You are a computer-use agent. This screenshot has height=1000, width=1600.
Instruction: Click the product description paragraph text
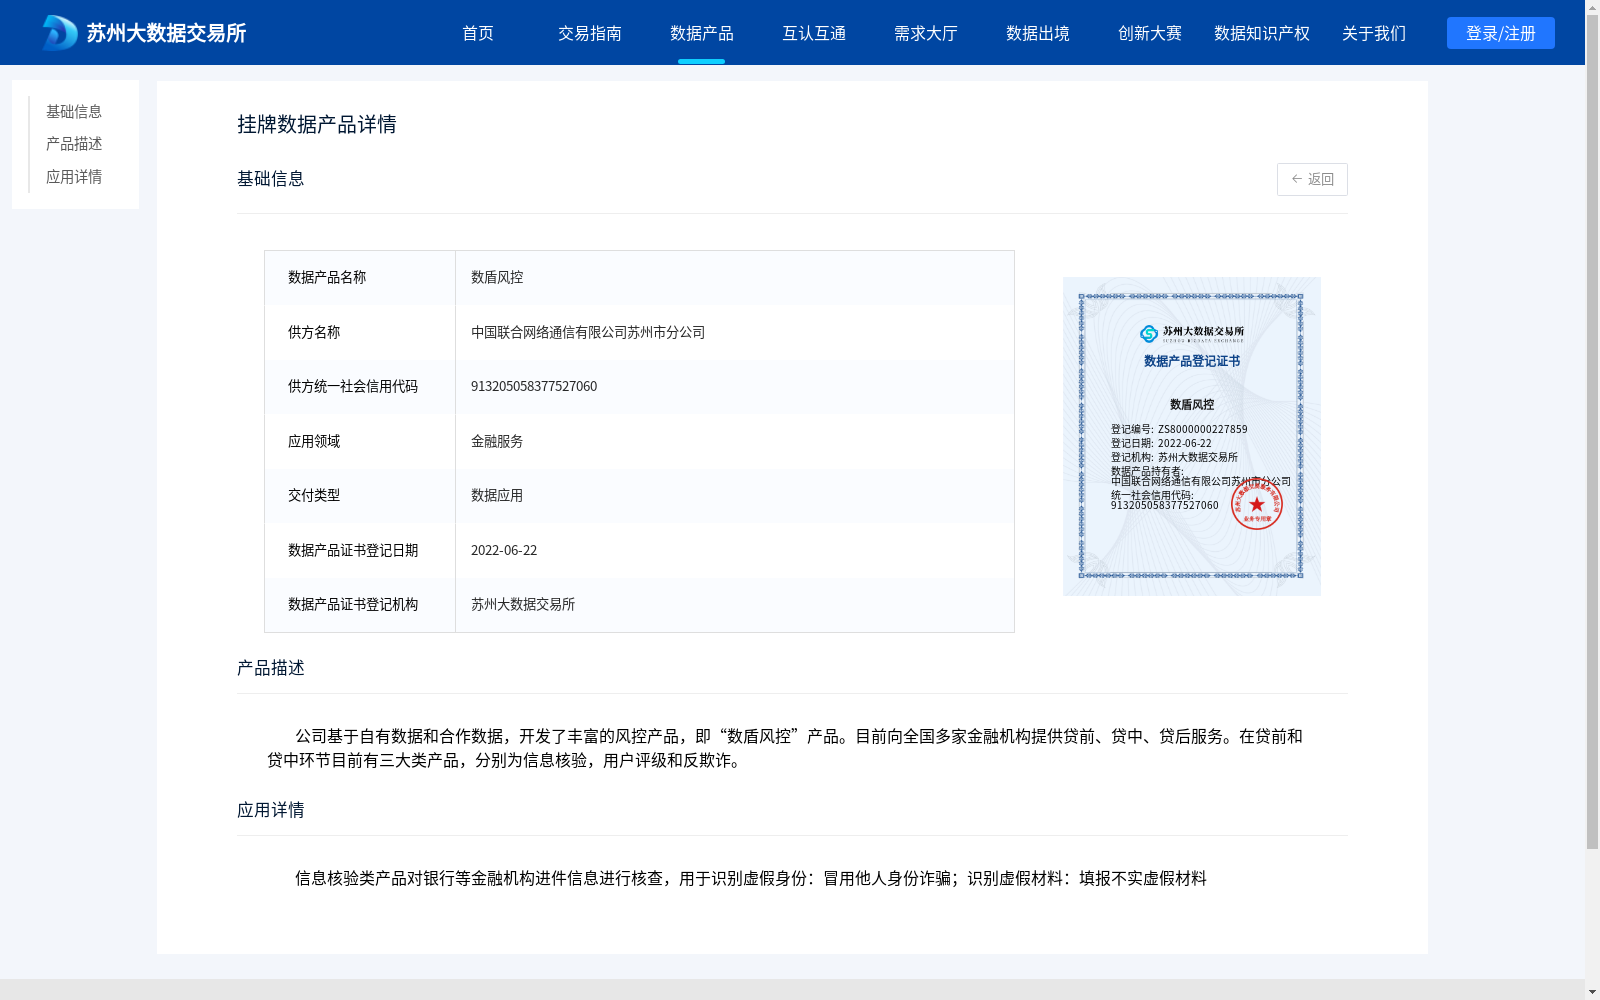pos(785,748)
